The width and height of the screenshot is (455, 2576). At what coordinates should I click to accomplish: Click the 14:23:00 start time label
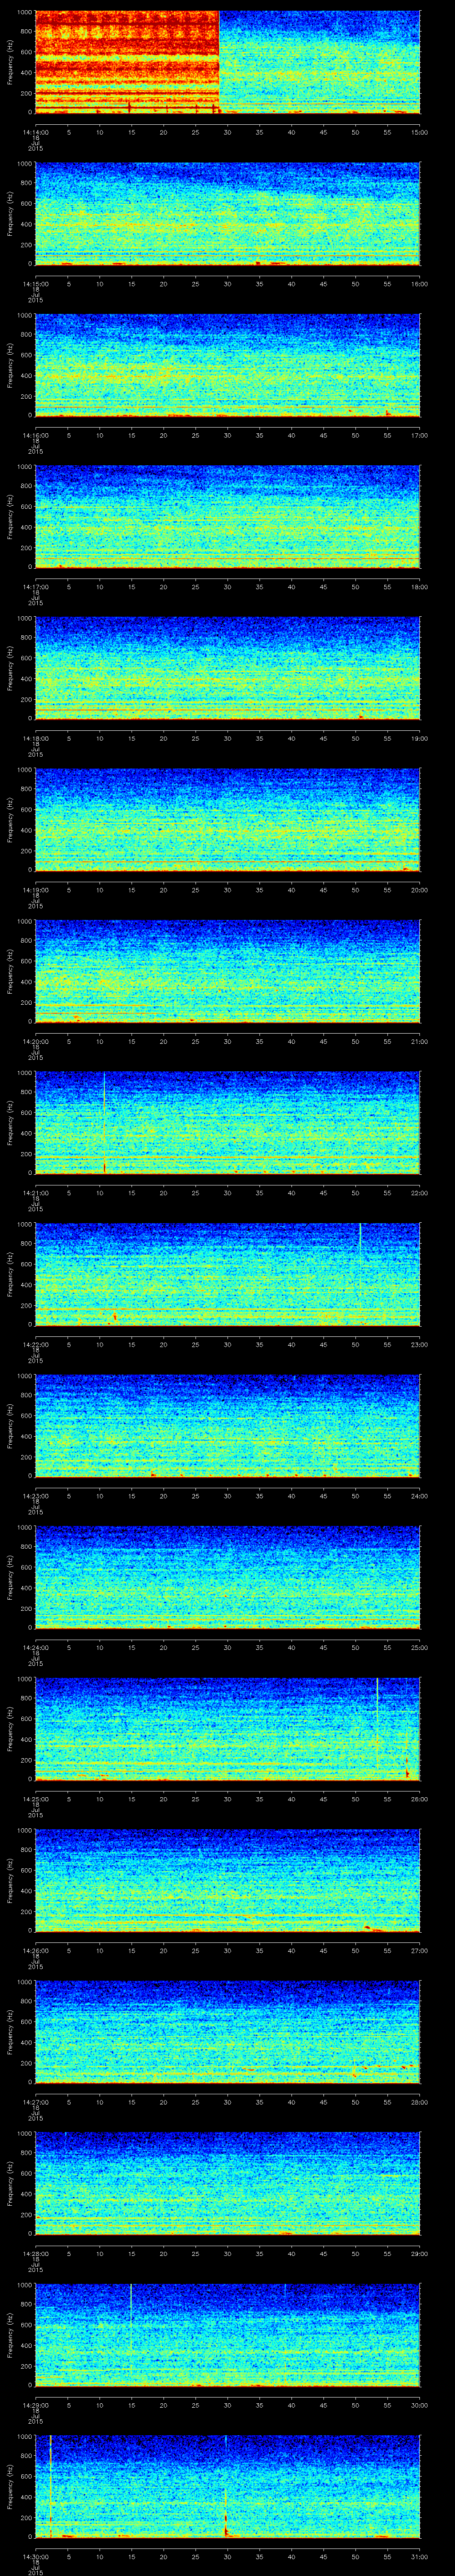pos(35,1496)
